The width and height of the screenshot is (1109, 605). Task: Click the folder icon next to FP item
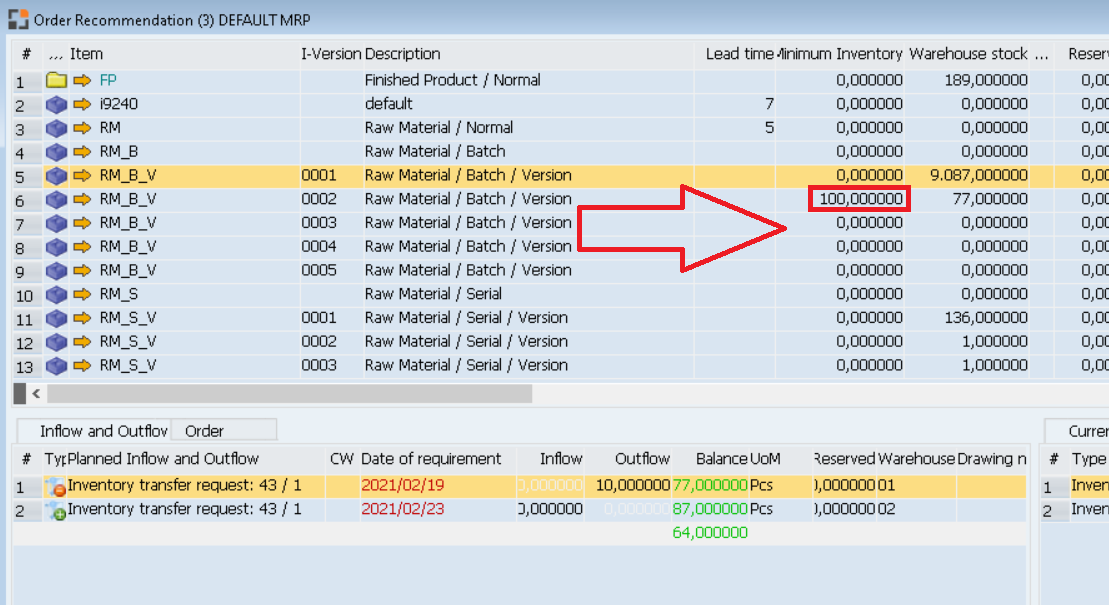(56, 80)
